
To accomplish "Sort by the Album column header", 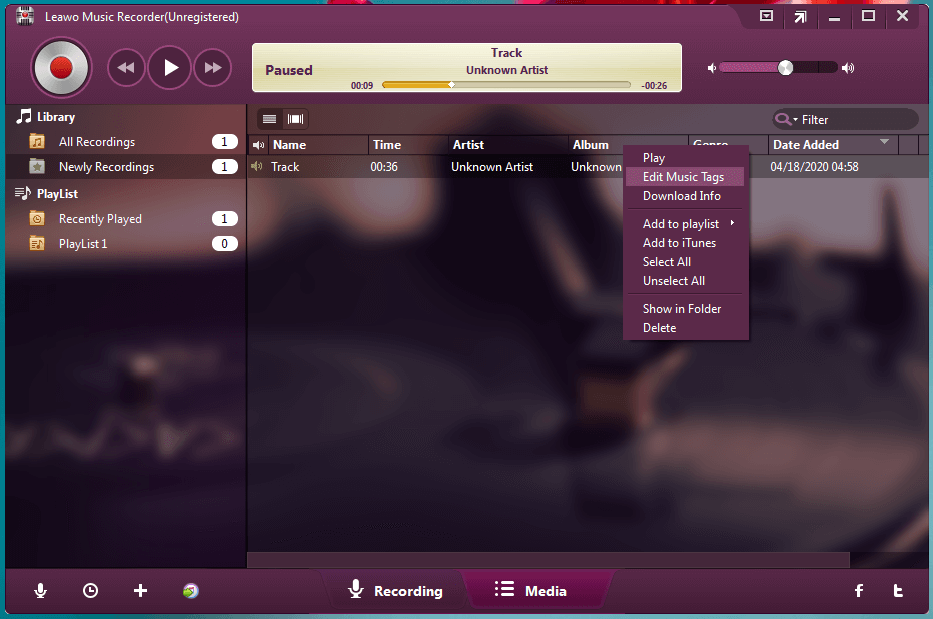I will [596, 145].
